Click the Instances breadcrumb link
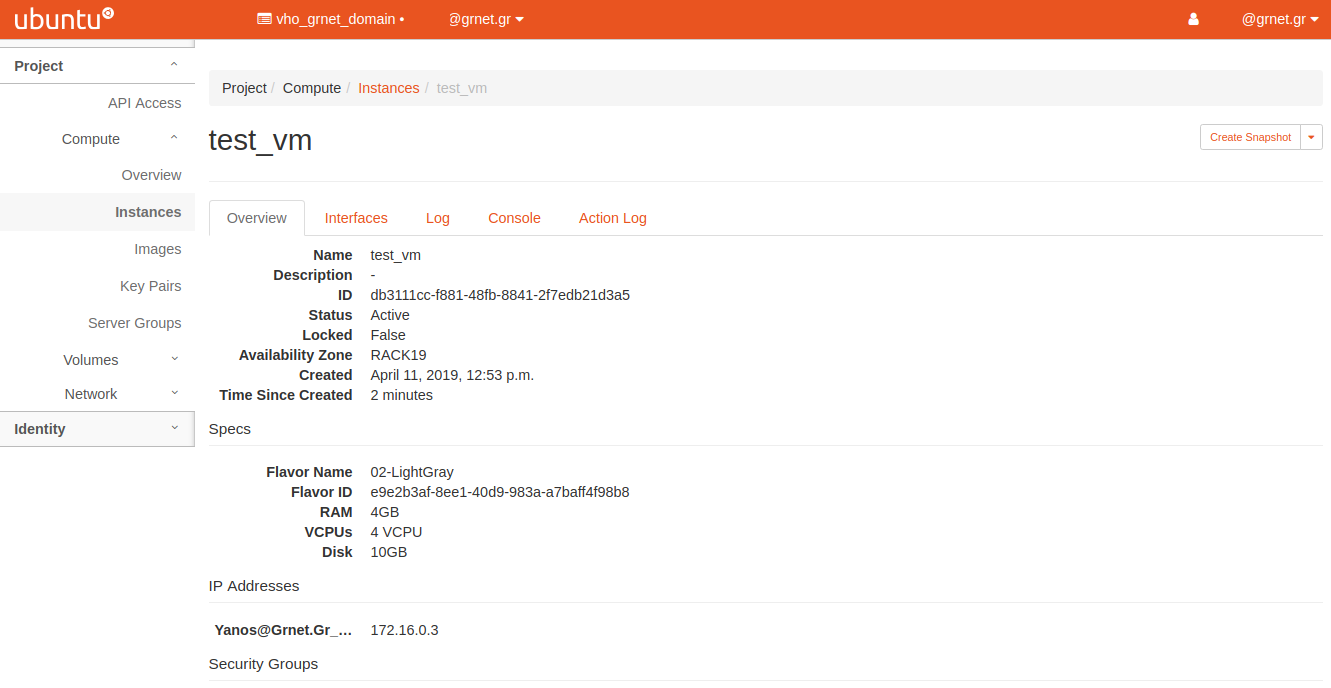 [x=388, y=88]
